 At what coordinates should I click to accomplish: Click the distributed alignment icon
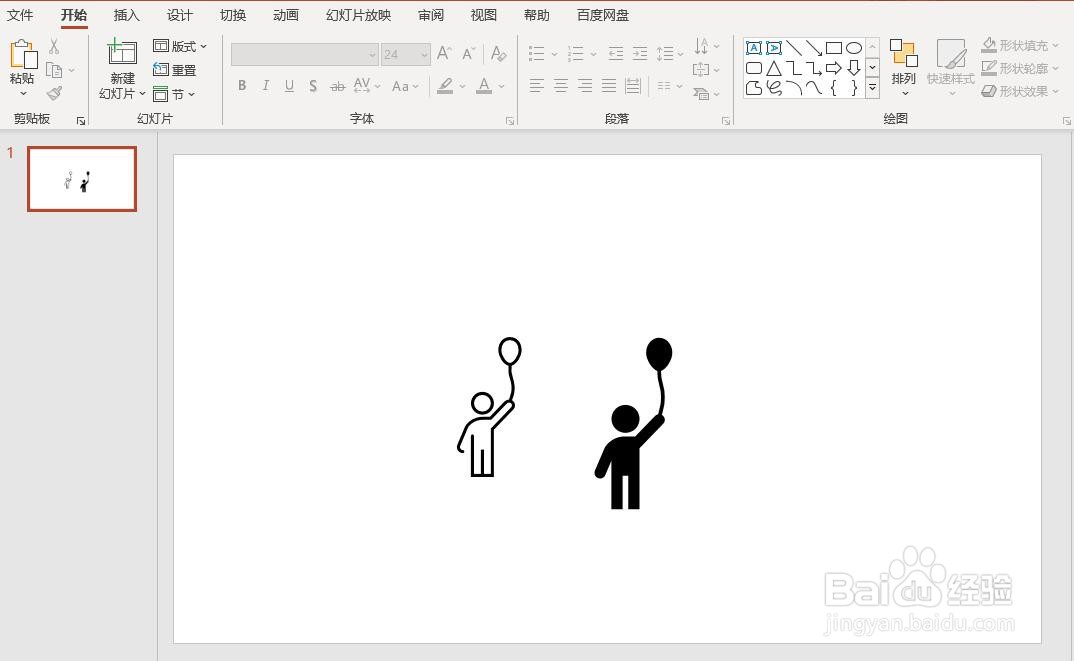click(x=633, y=86)
